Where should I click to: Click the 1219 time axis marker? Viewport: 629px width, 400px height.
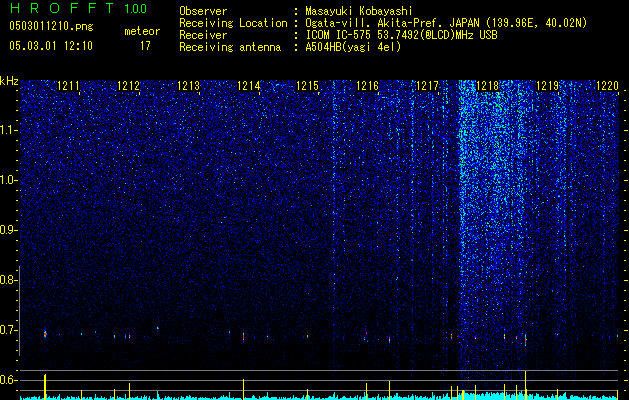click(x=548, y=86)
